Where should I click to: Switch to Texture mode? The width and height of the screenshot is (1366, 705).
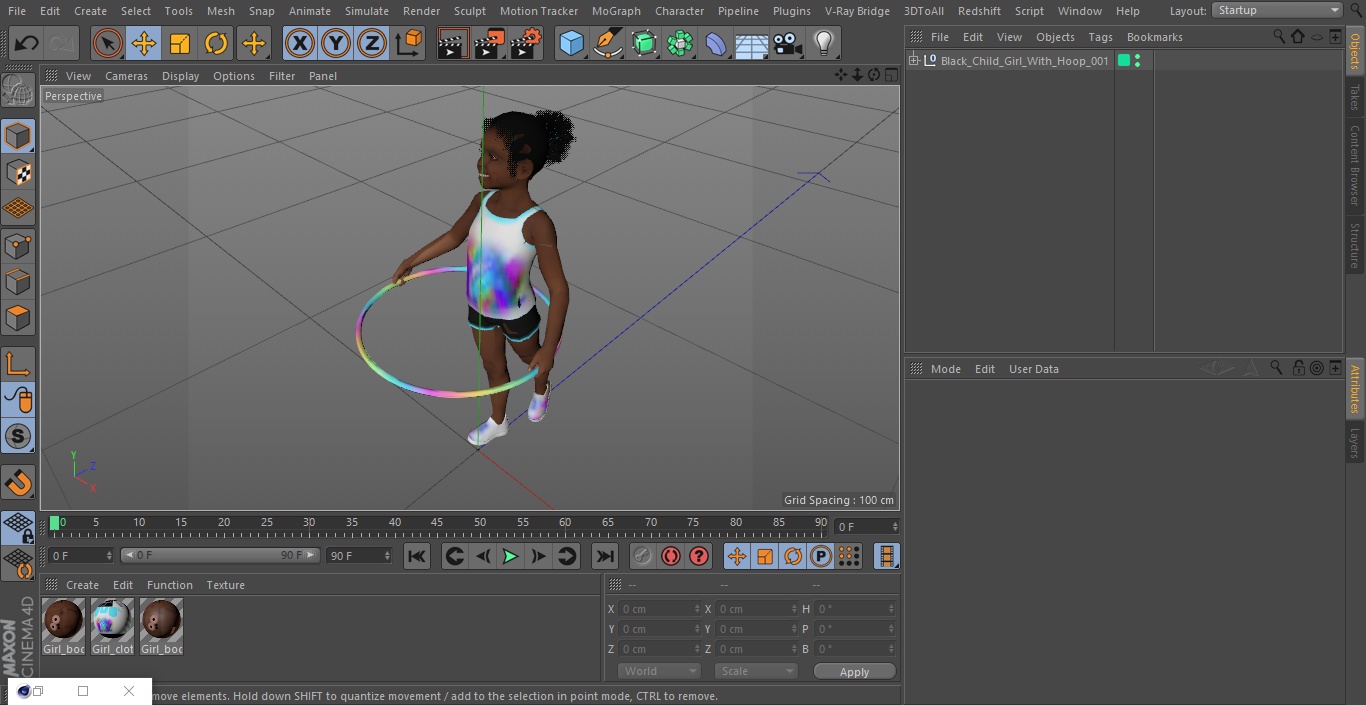(18, 173)
